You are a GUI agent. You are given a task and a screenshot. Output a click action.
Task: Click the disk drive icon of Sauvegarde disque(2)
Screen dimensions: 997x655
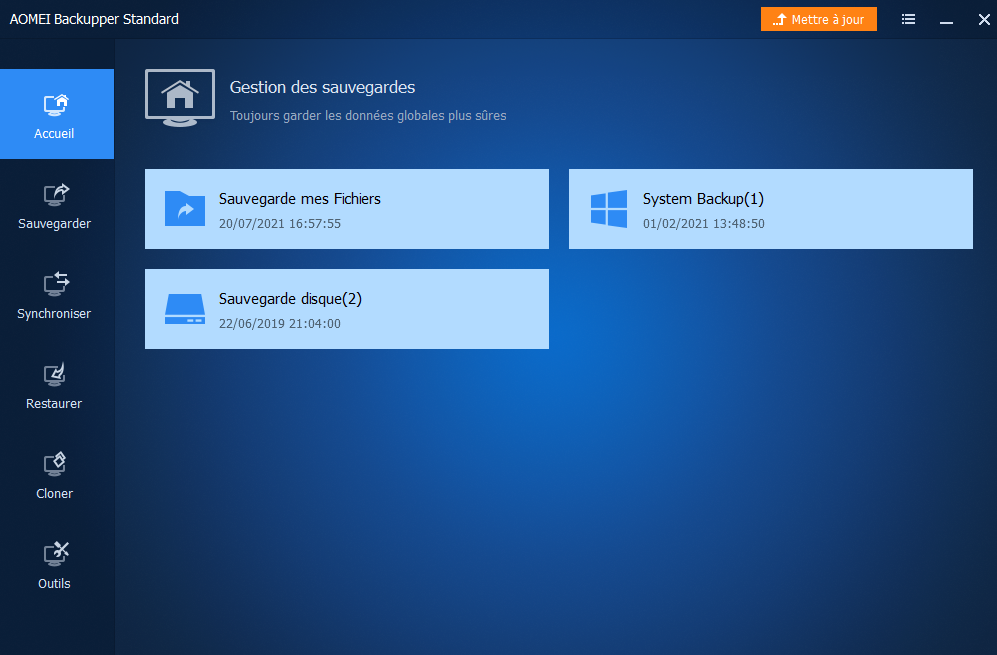click(185, 308)
